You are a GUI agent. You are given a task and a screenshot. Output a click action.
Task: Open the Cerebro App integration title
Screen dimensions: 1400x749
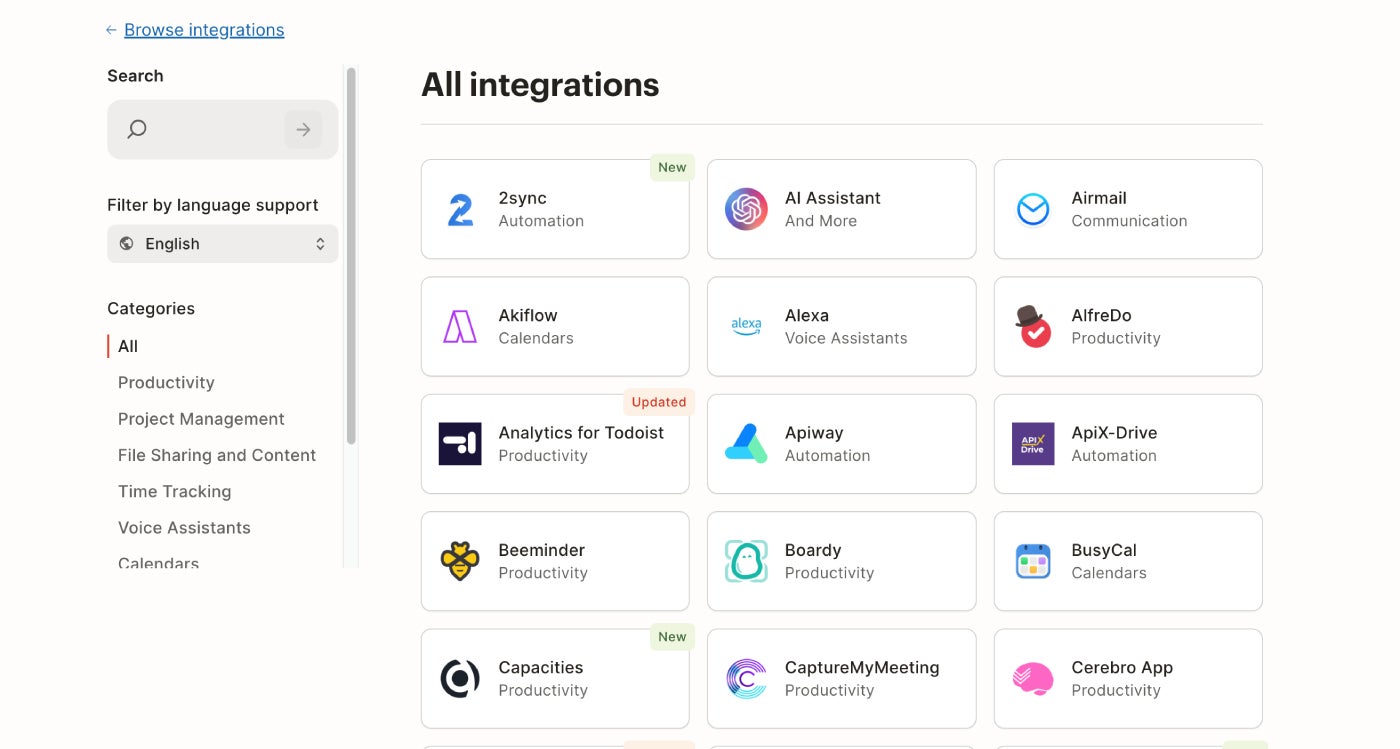tap(1122, 667)
